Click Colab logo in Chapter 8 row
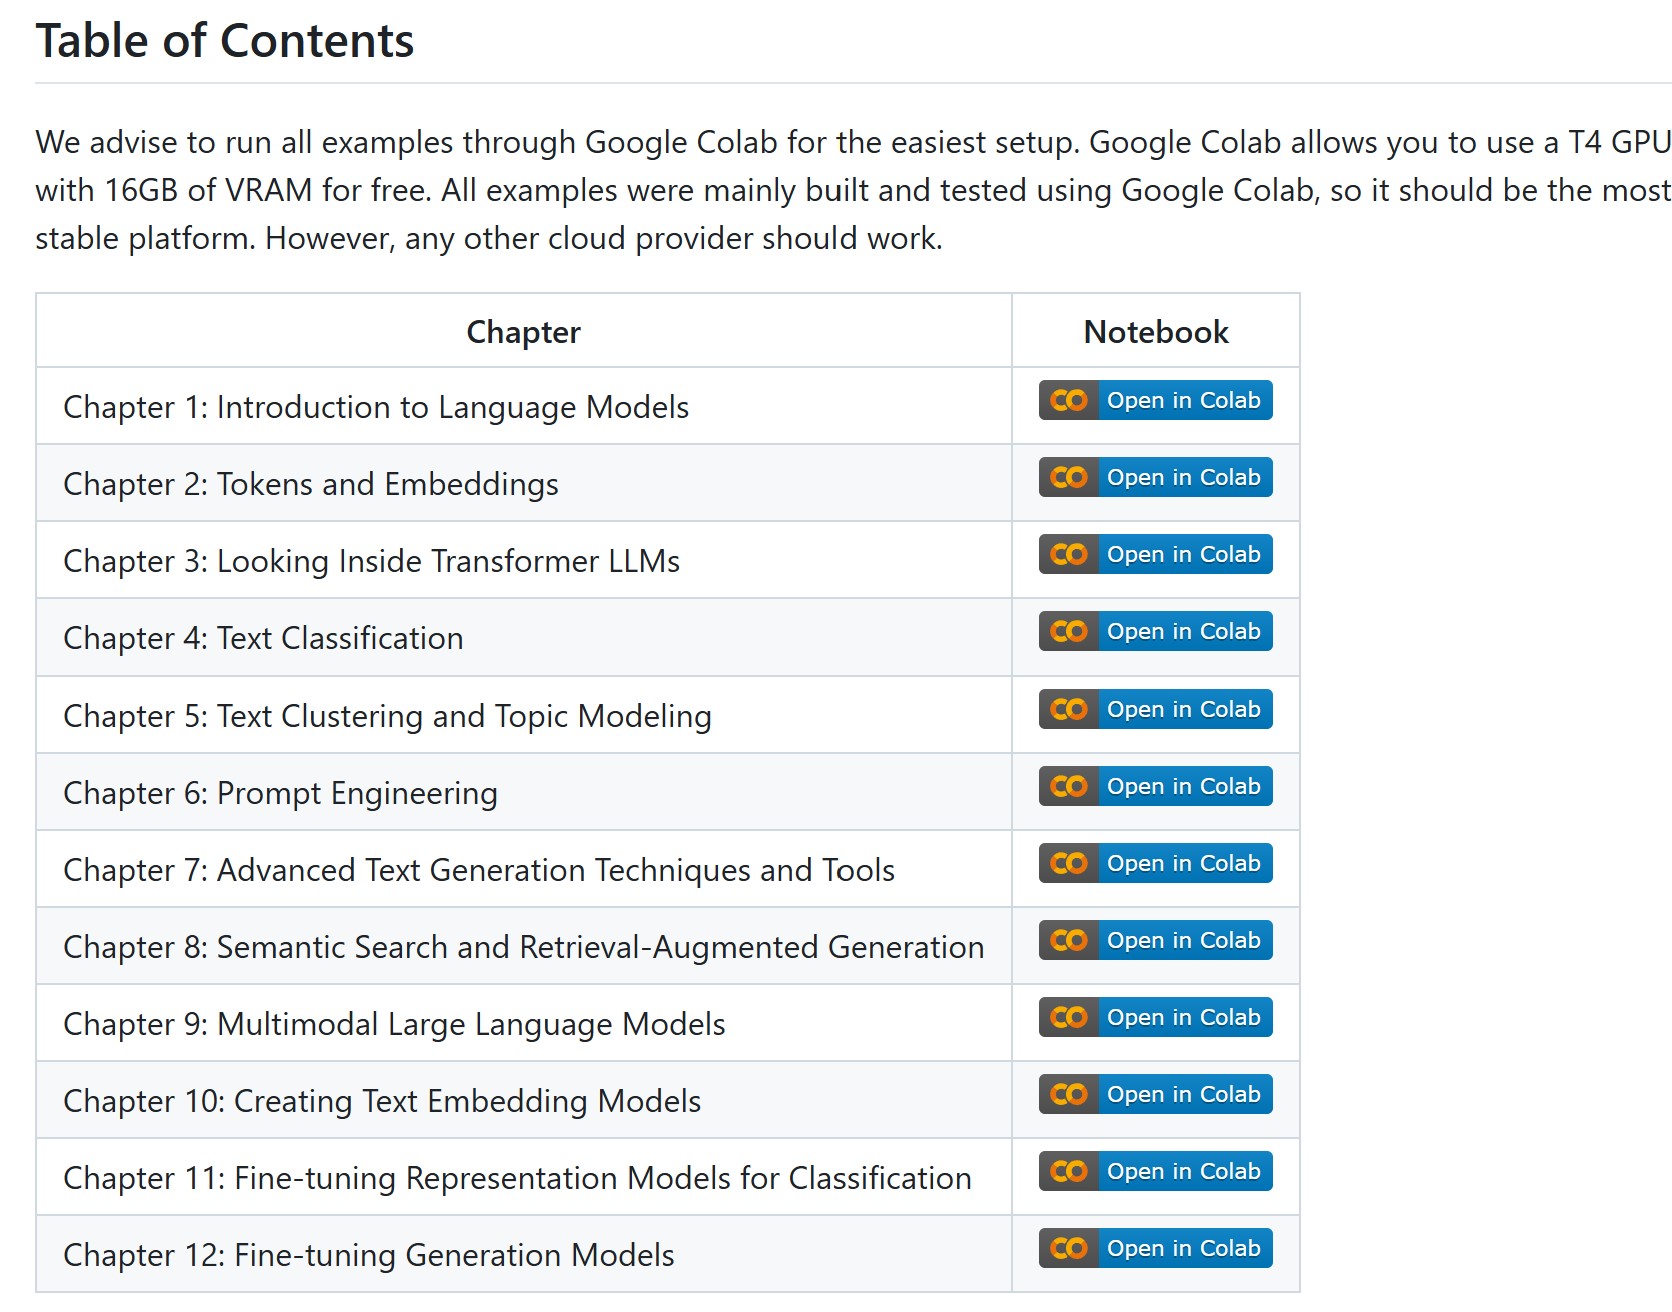The height and width of the screenshot is (1312, 1672). (1069, 941)
